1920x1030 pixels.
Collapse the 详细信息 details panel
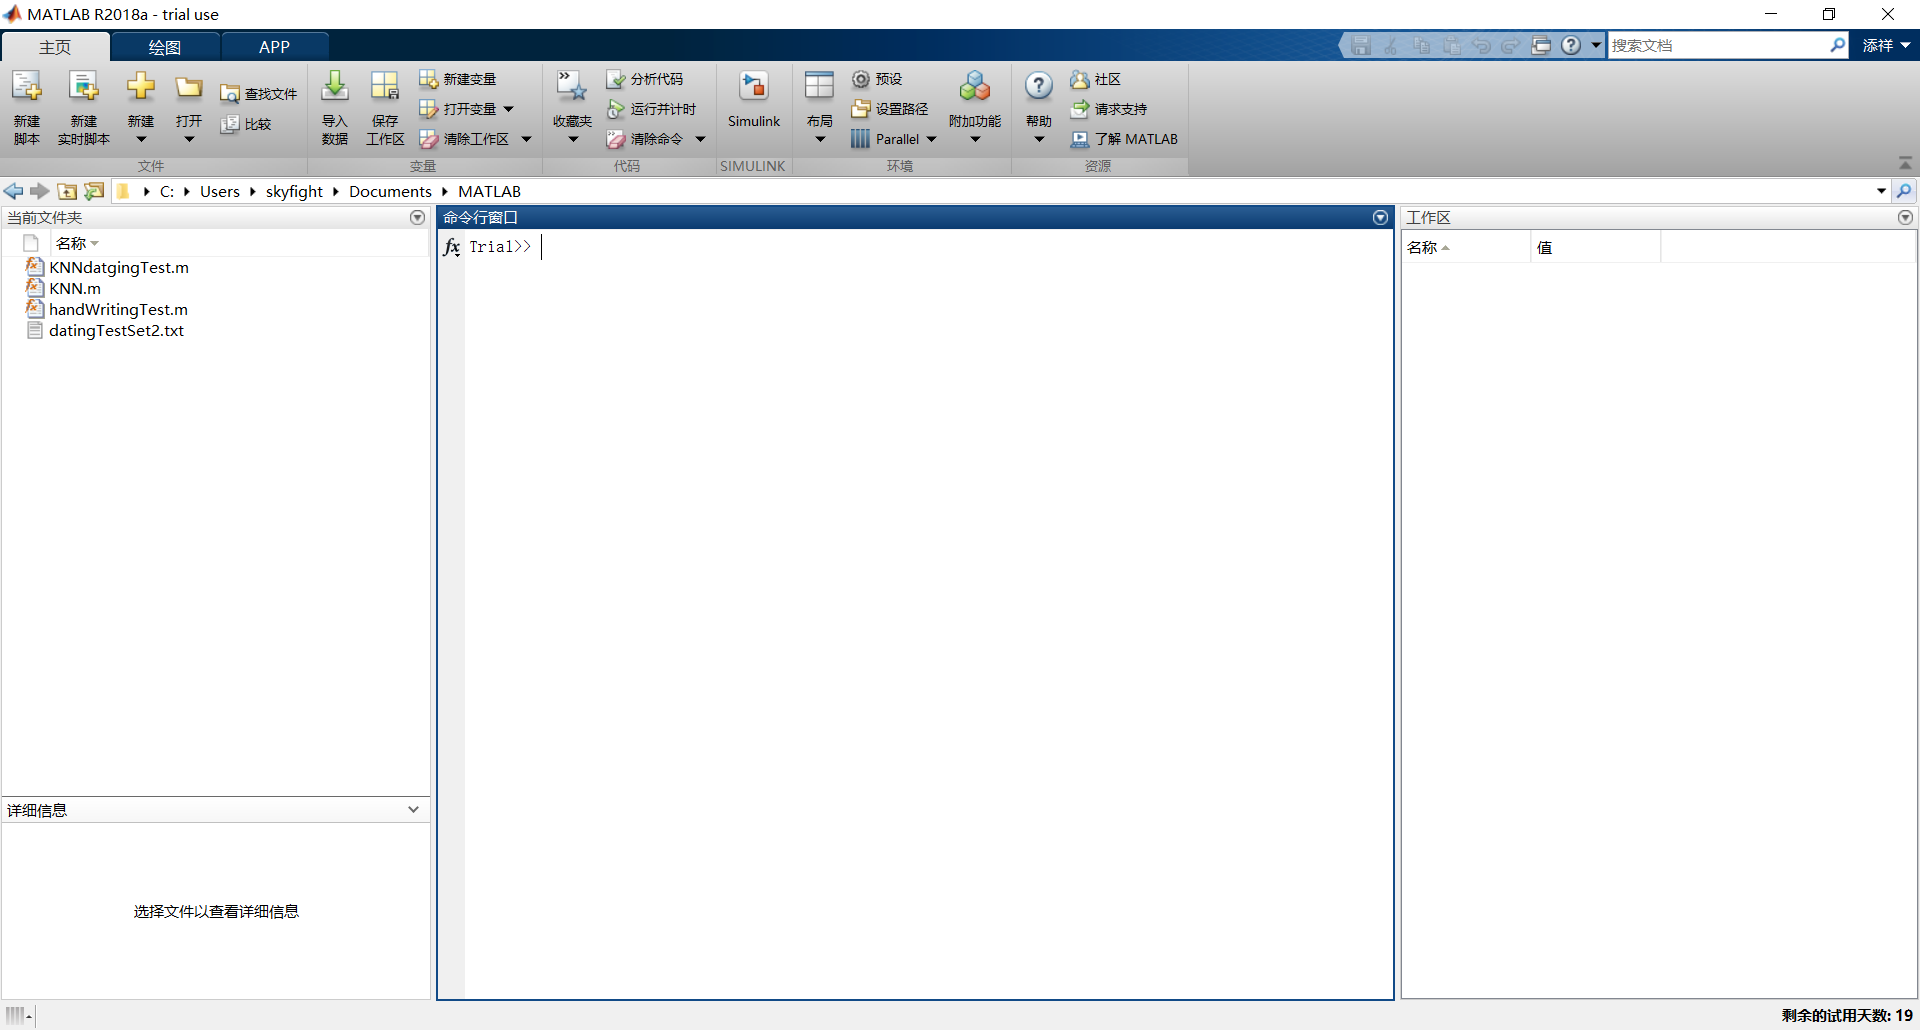[413, 809]
